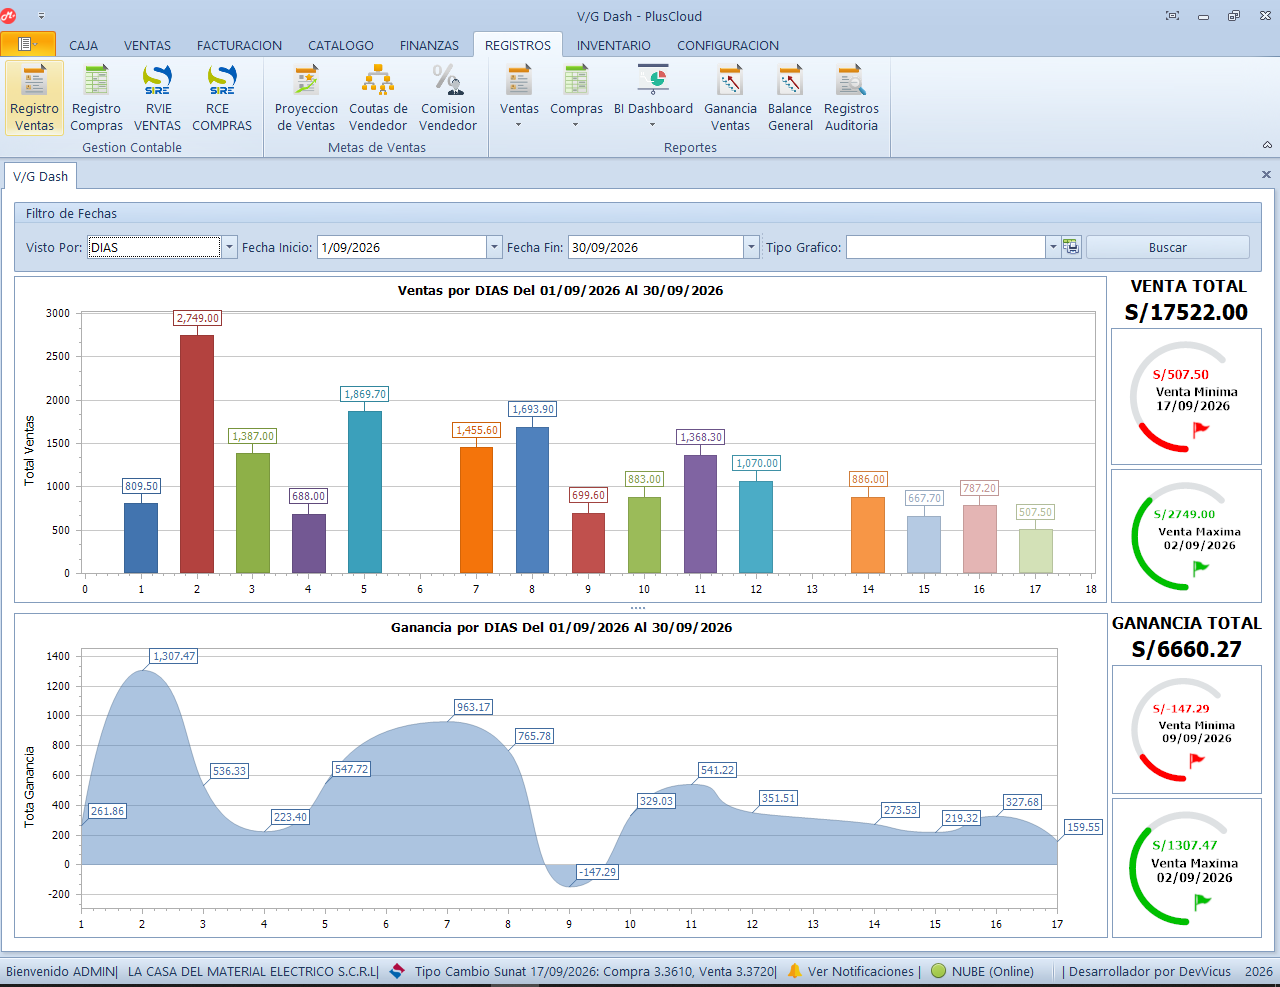Click the S/1307.47 maximum profit gauge
1280x987 pixels.
coord(1186,867)
